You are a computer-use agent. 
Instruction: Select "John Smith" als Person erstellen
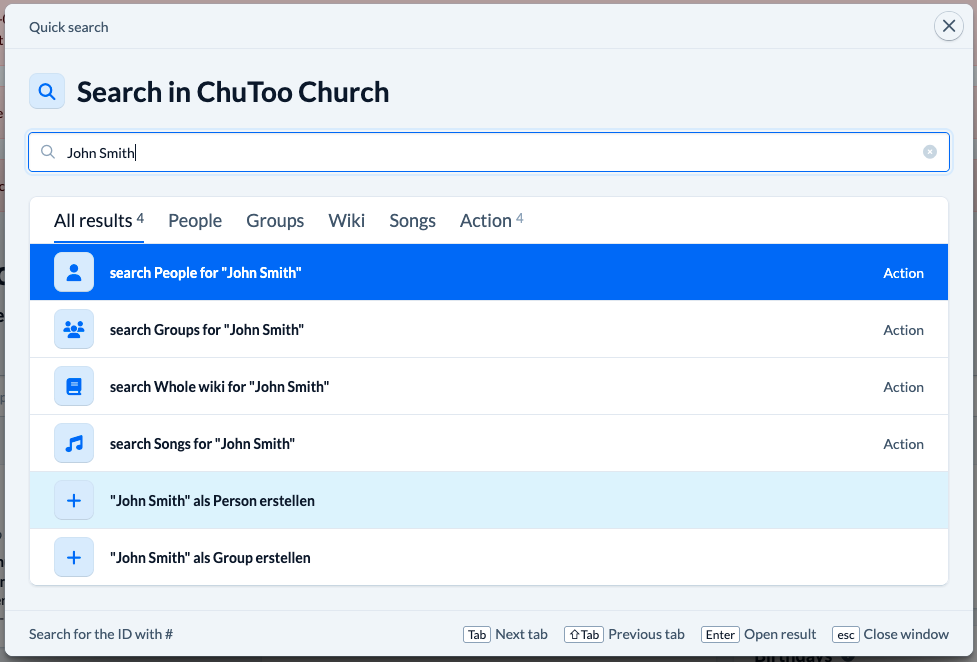point(212,501)
